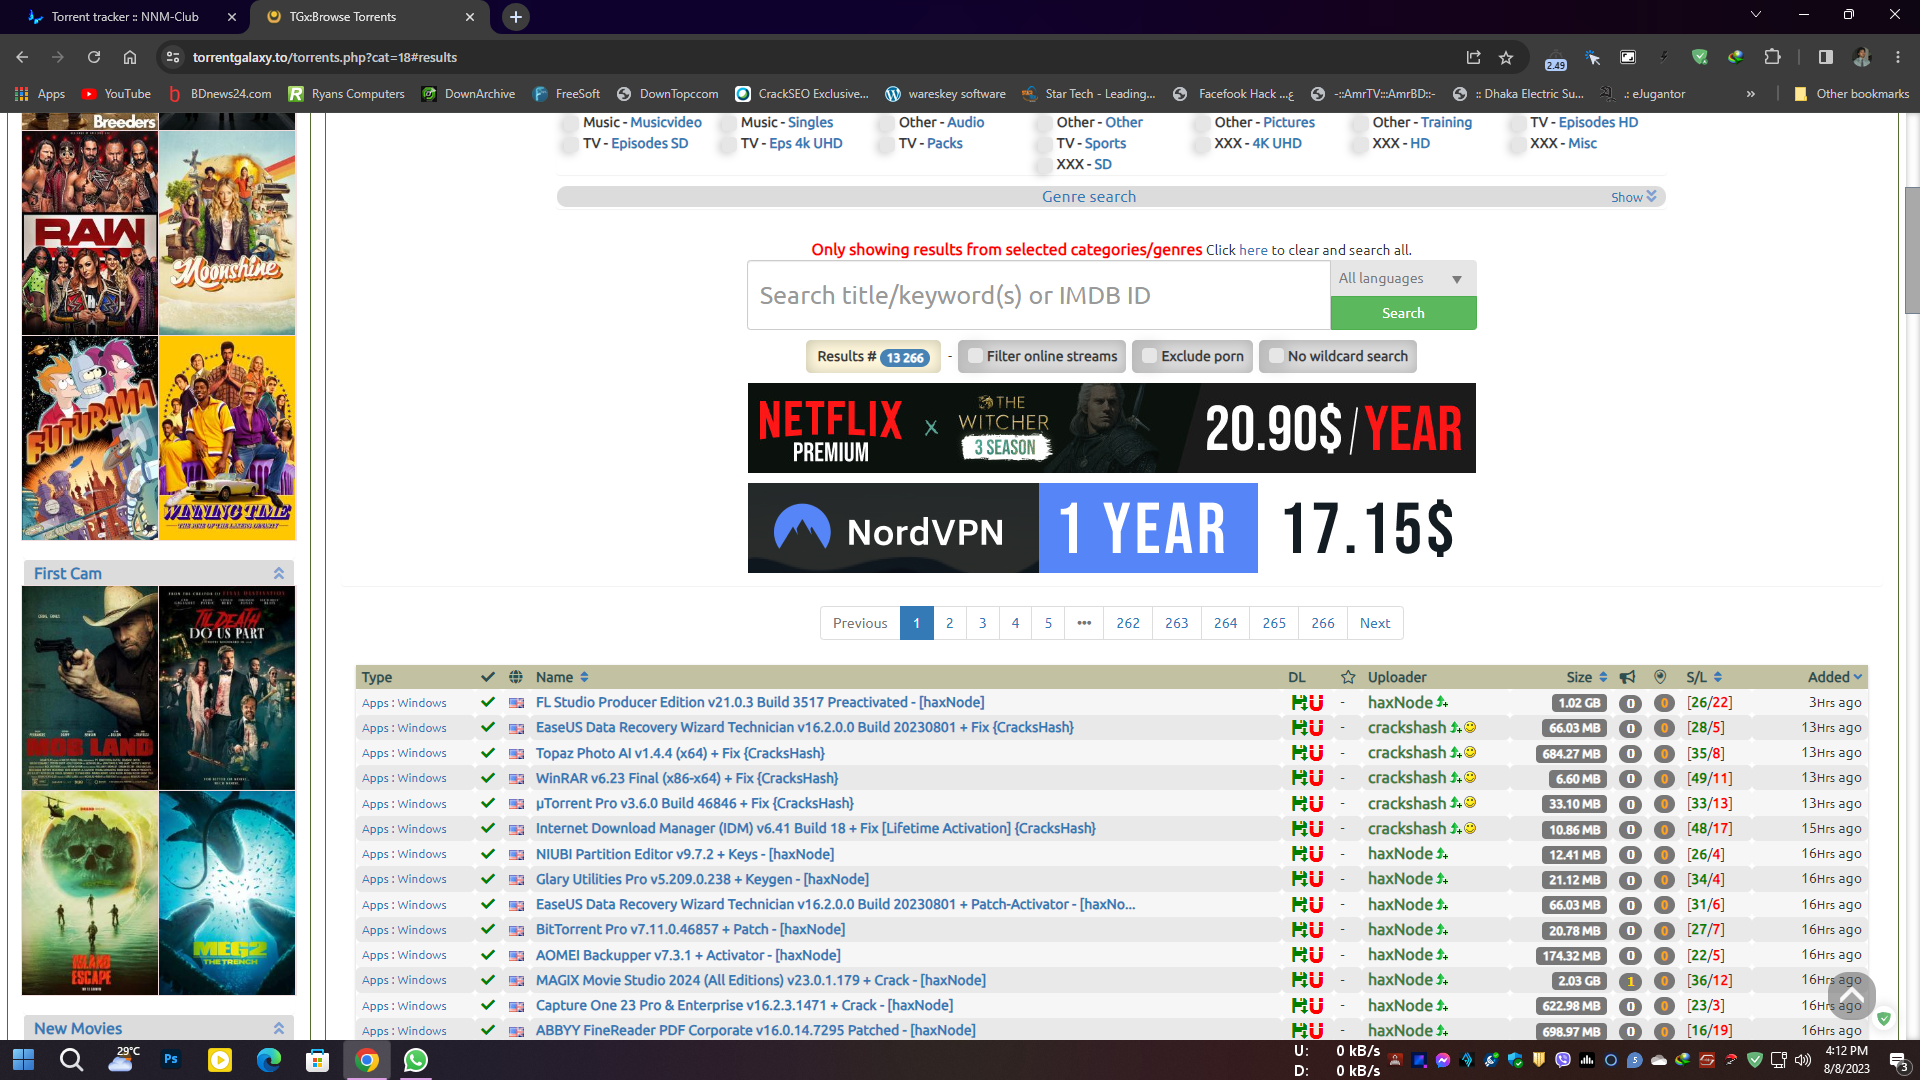Sort results by Size column arrows

pyautogui.click(x=1603, y=677)
